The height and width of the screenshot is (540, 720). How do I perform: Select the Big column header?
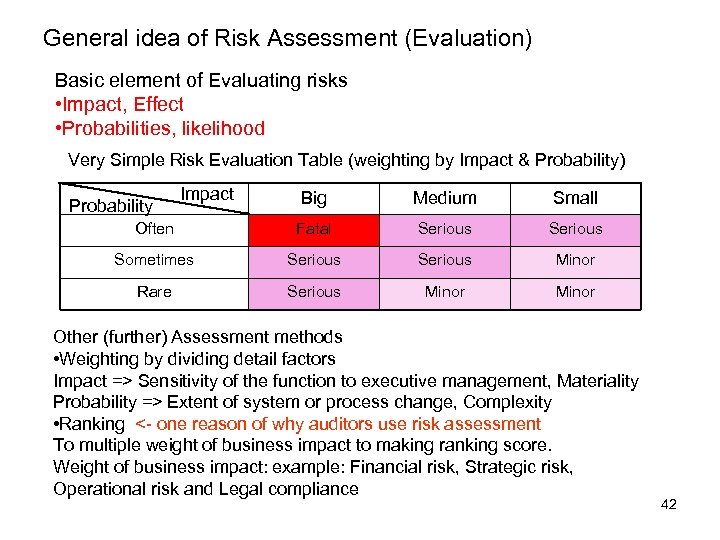pos(313,198)
